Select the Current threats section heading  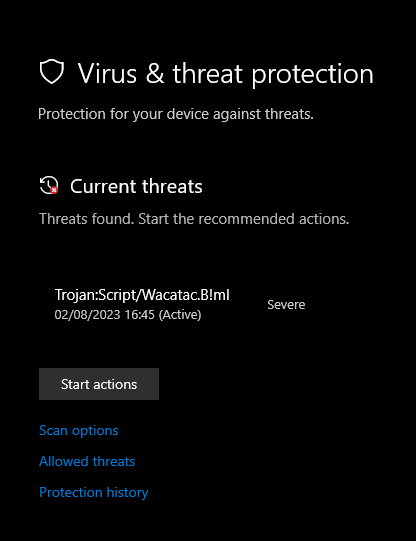point(136,186)
